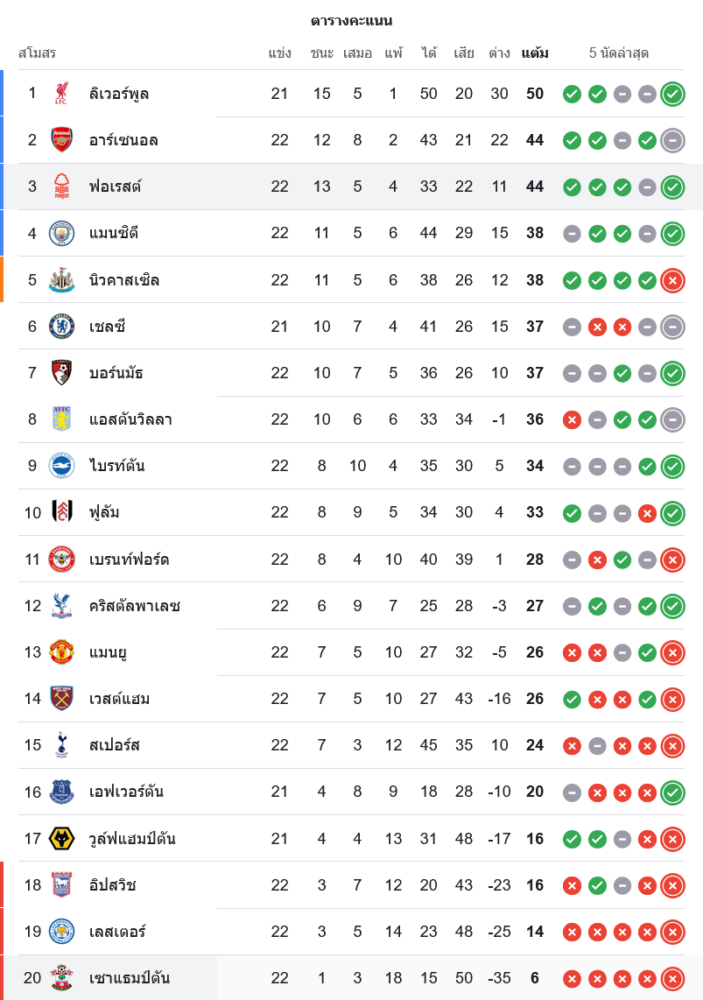Click the Wolverhampton wolf crest icon
Screen dimensions: 703x1000
[x=62, y=838]
